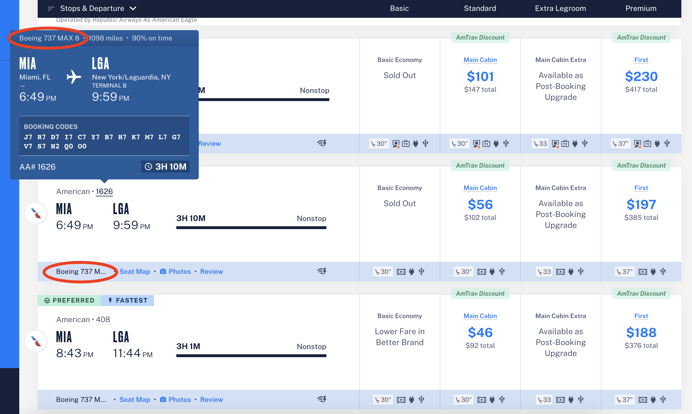Click the sort lines icon beside Stops & Departure
Screen dimensions: 692x414
[51, 9]
